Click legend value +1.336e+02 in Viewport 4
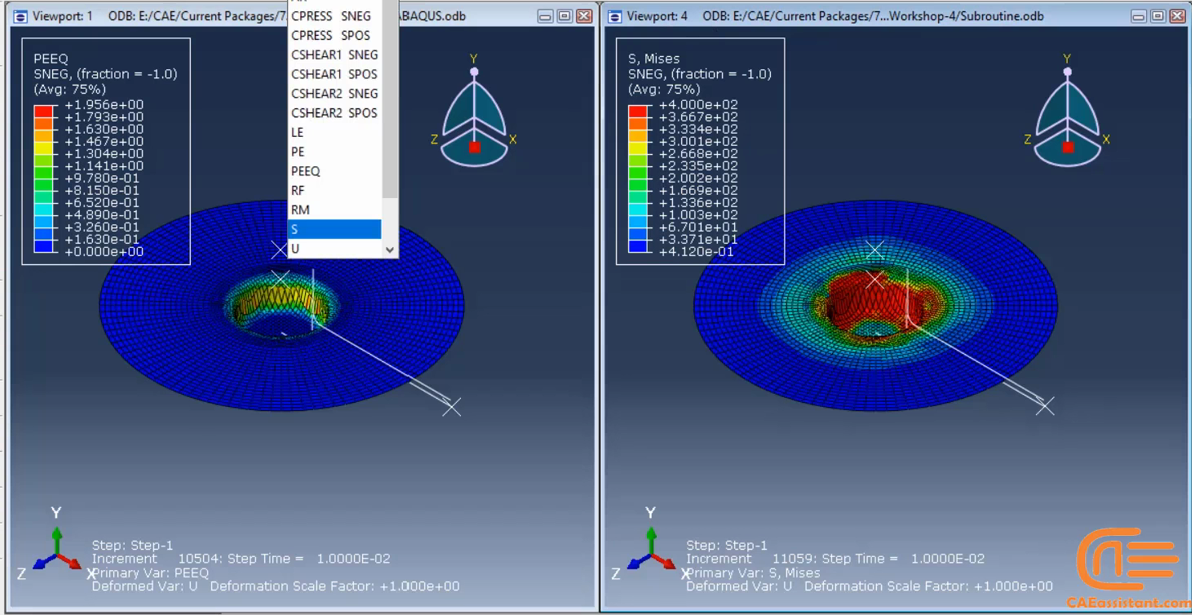1192x615 pixels. click(x=698, y=202)
